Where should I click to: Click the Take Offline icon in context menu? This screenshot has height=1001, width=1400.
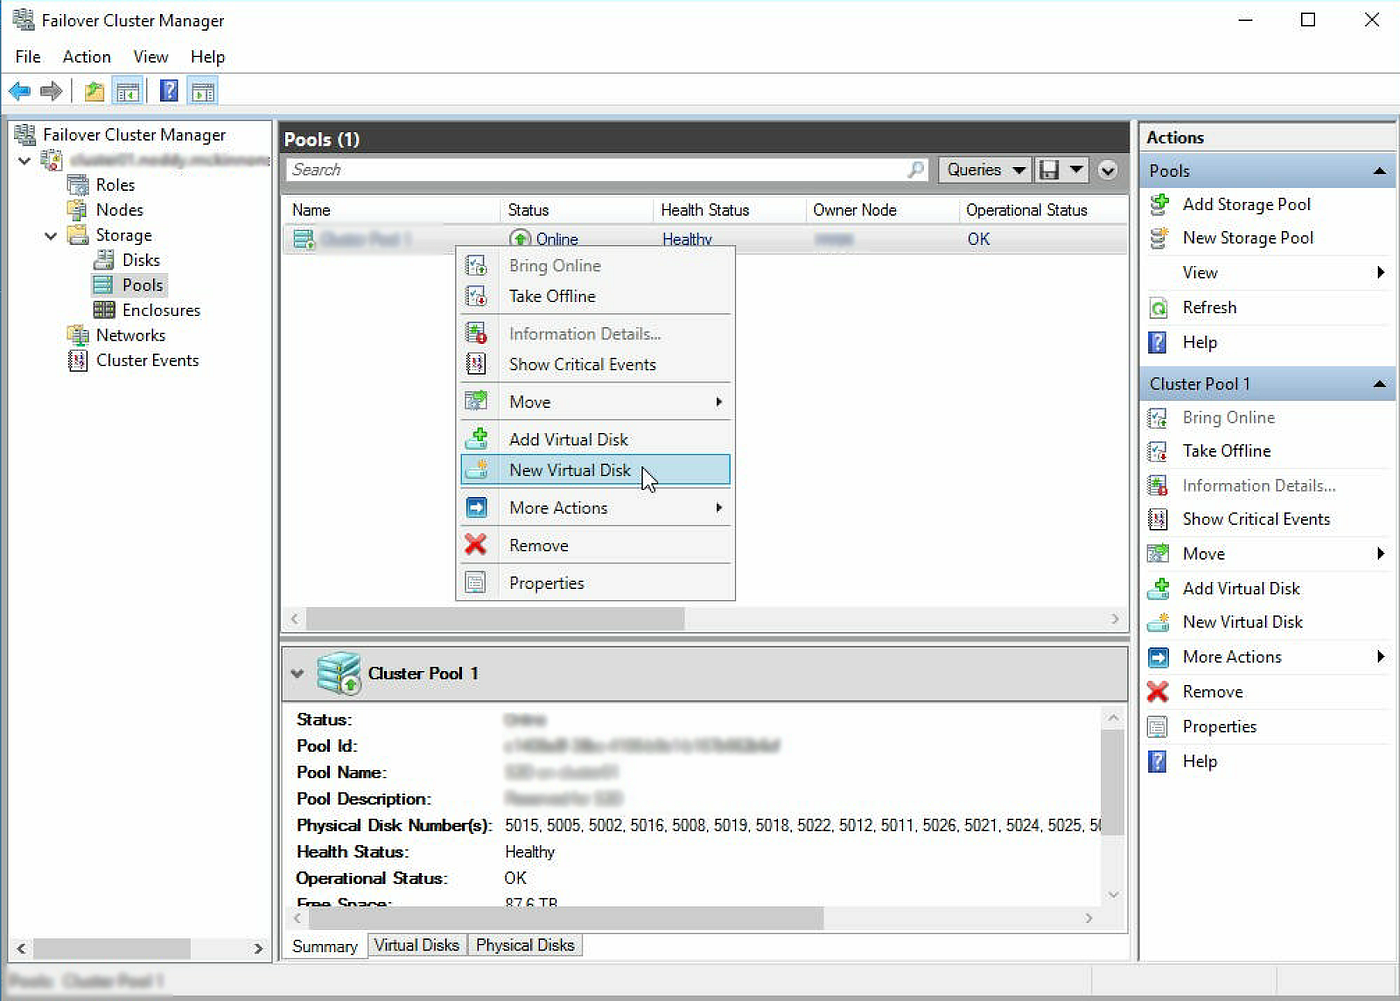click(476, 296)
